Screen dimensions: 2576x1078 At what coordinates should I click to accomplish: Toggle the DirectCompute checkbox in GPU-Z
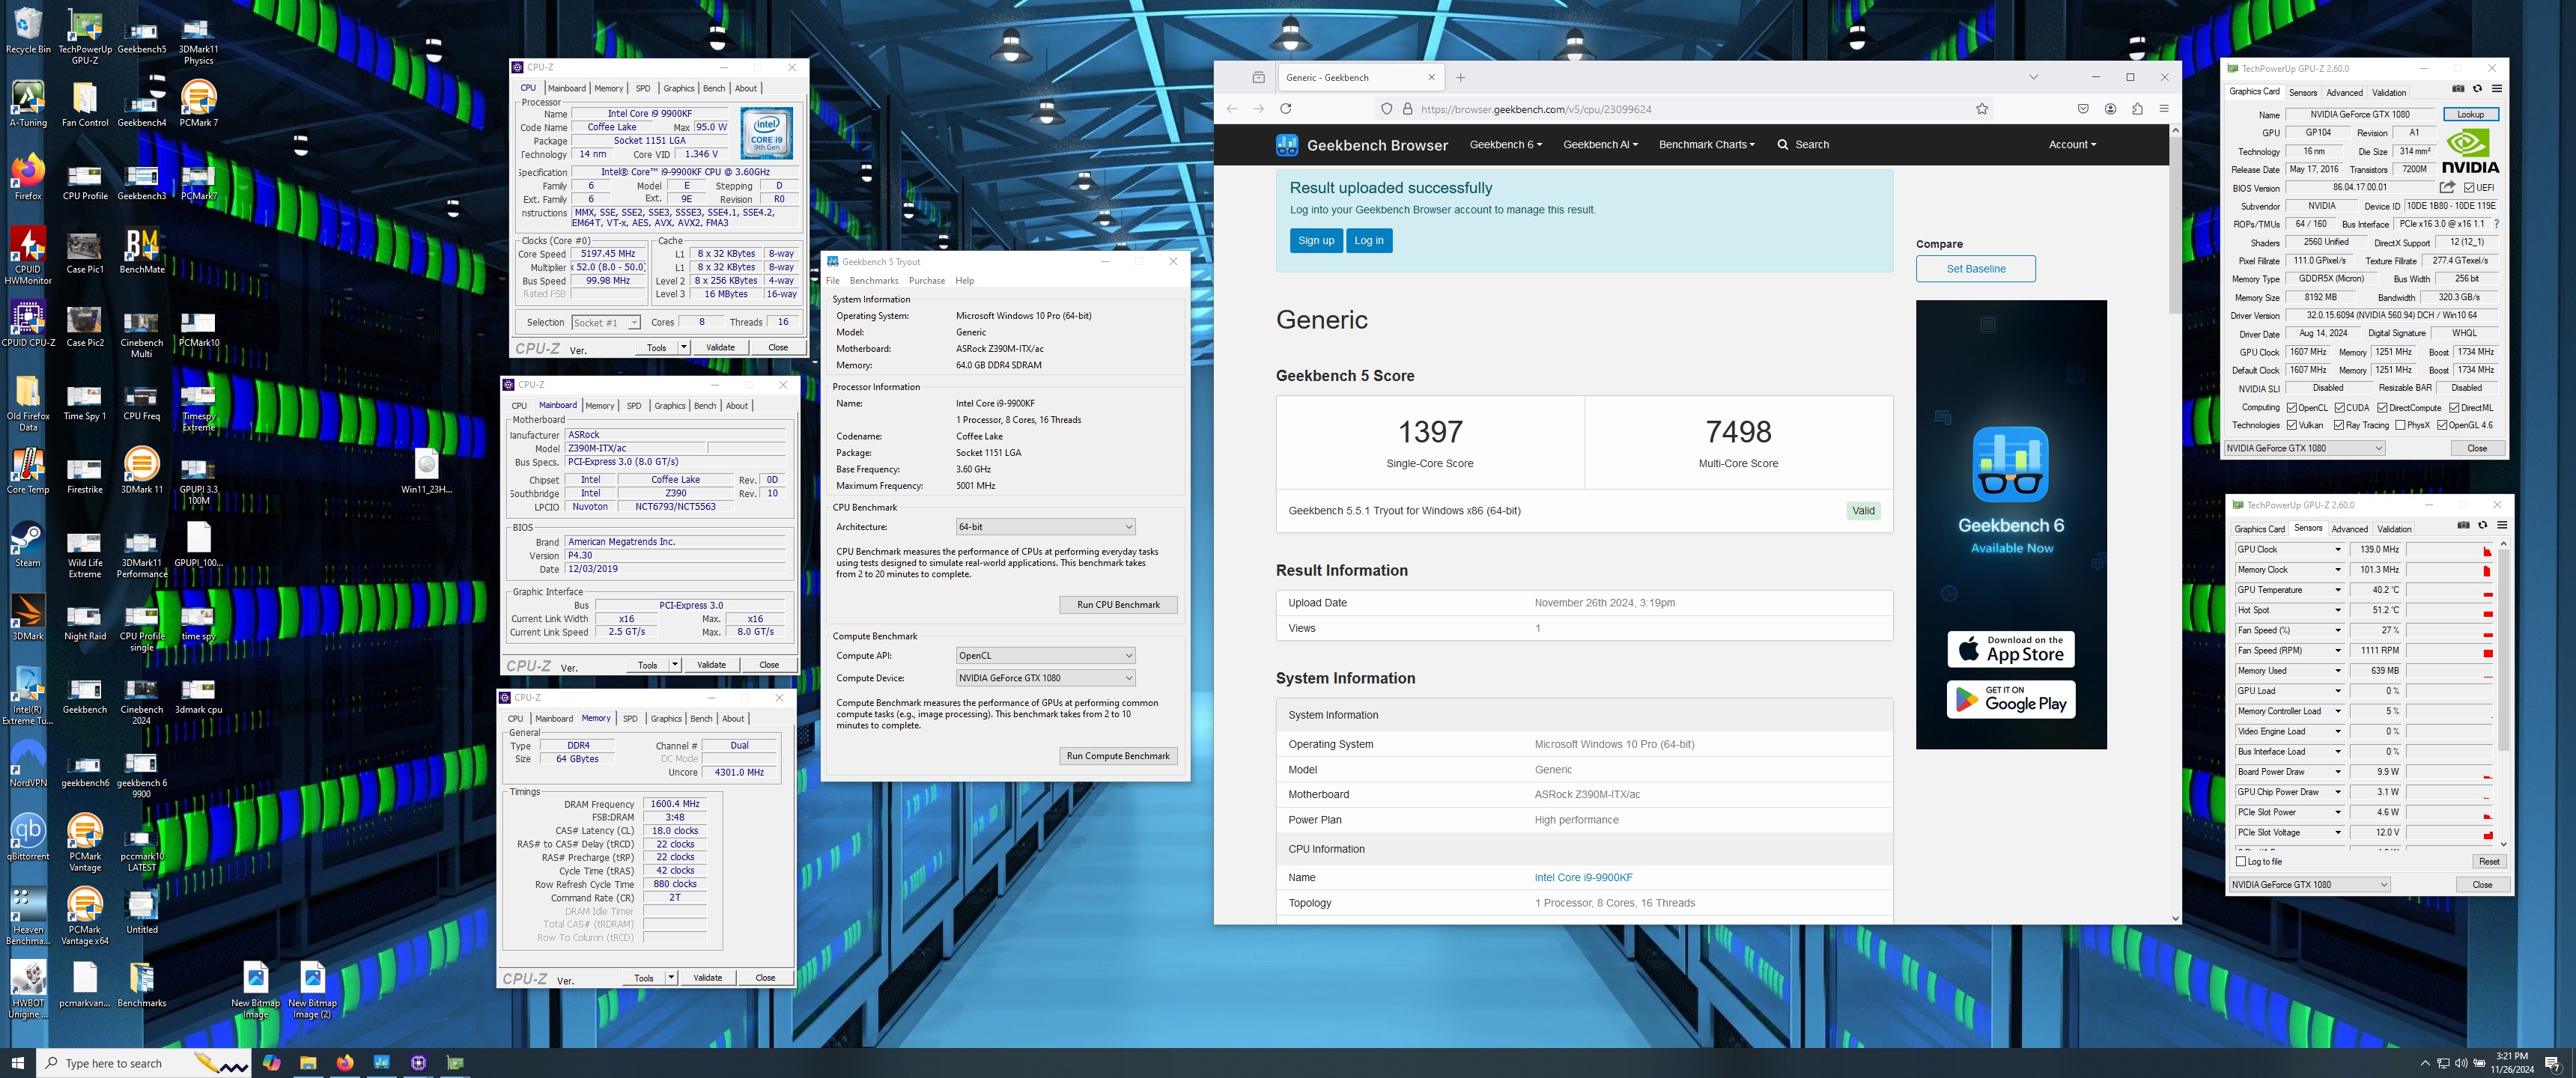[2383, 407]
